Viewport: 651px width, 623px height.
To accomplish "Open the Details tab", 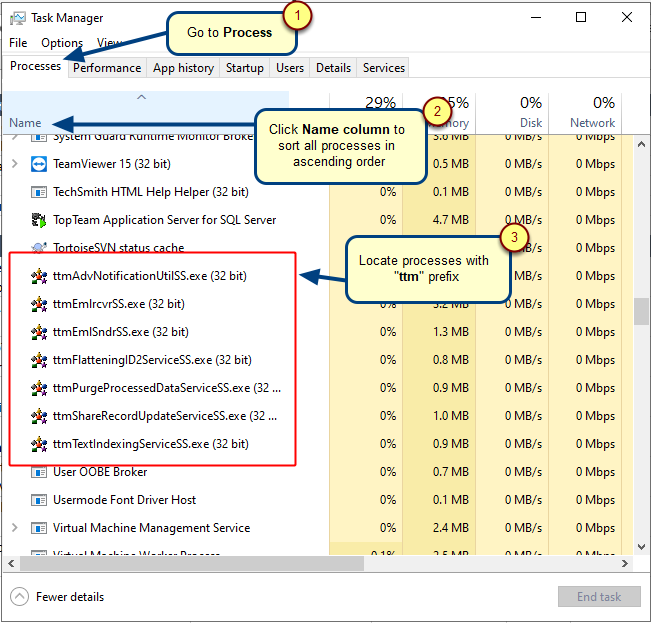I will point(333,68).
